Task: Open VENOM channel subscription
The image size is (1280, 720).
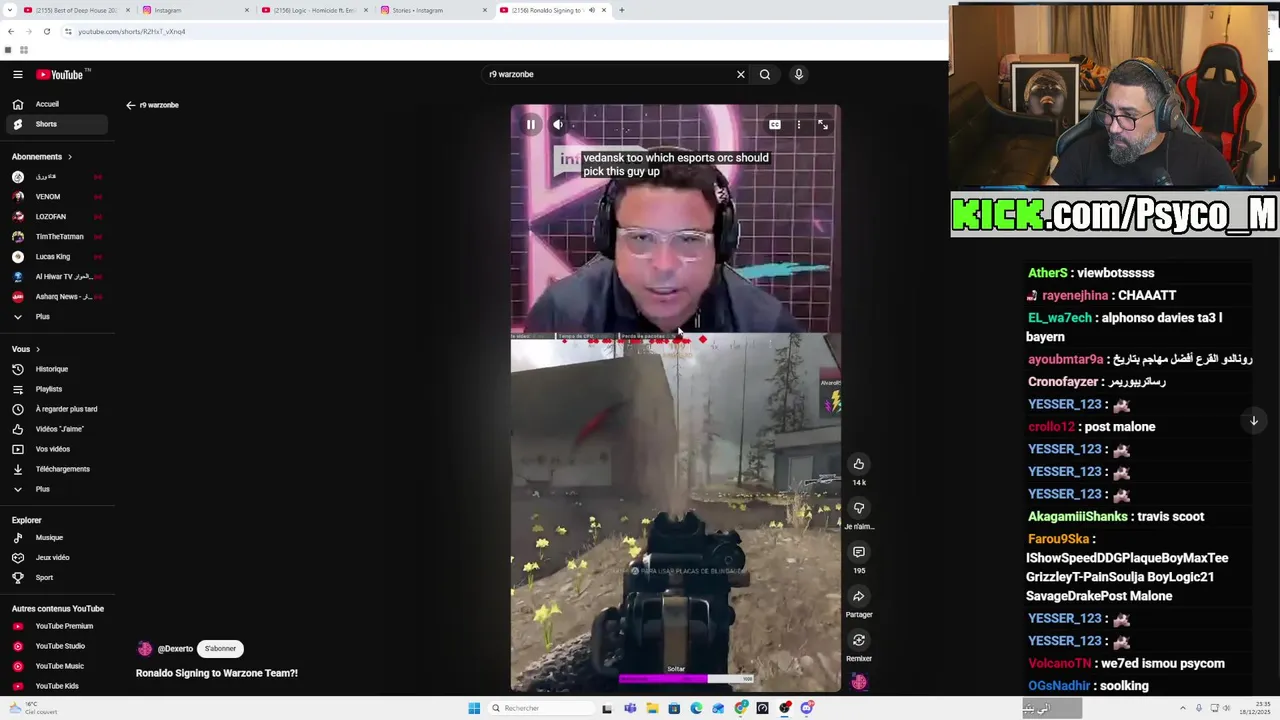Action: [56, 197]
